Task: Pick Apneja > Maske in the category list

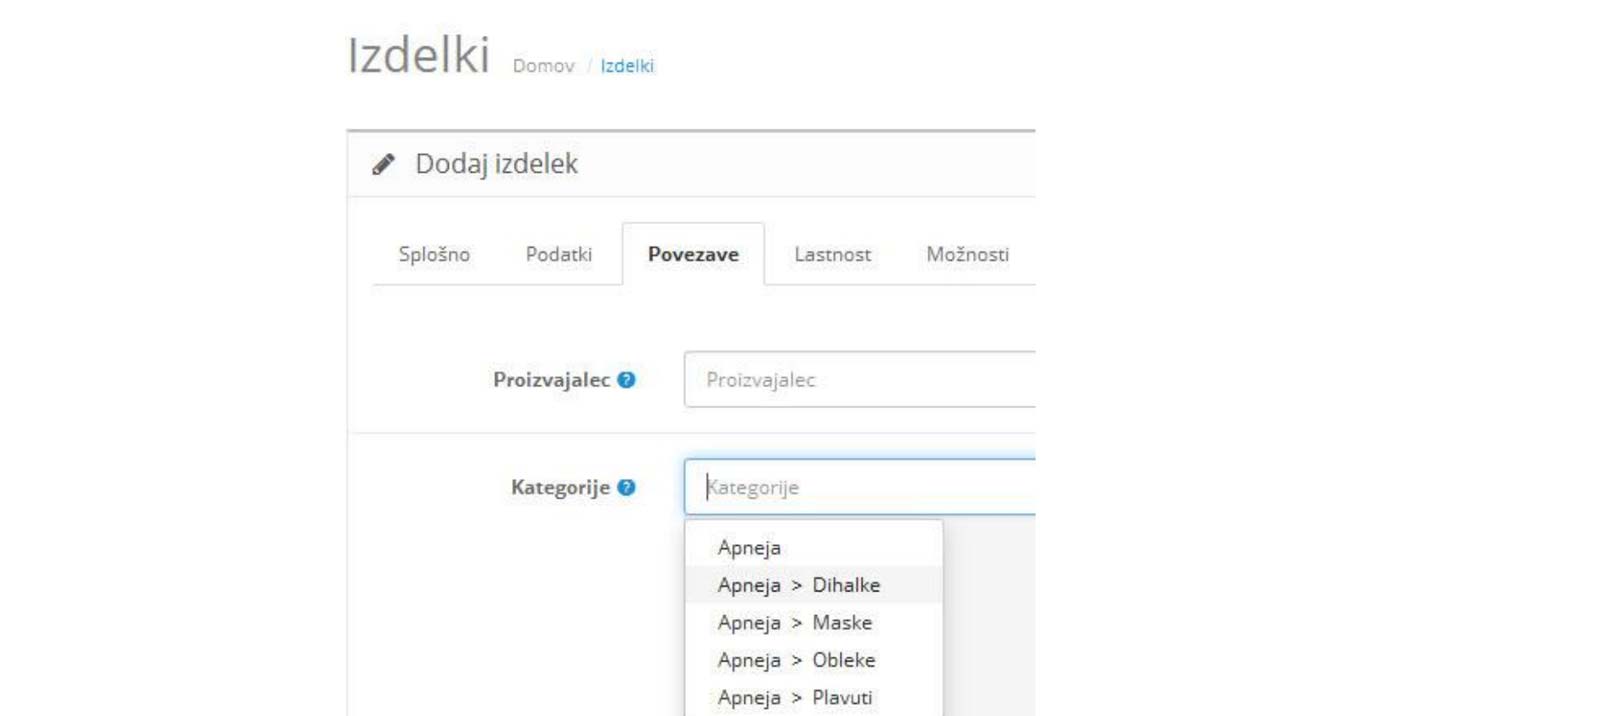Action: (795, 623)
